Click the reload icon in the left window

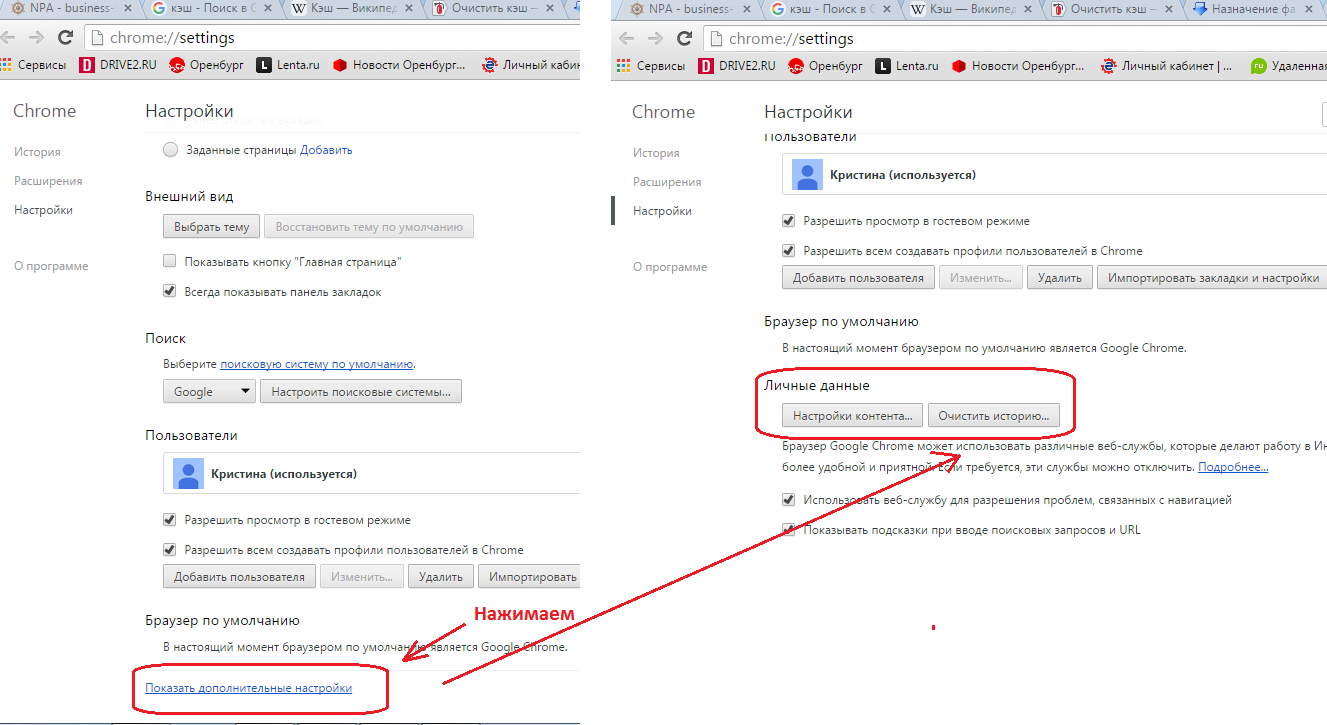point(65,38)
